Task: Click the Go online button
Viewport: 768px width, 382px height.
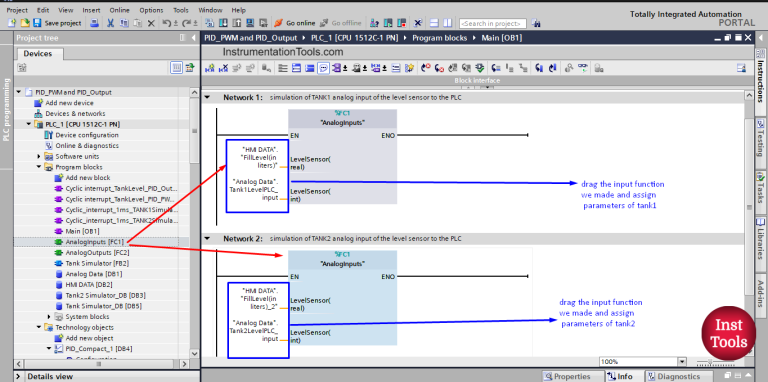Action: (294, 23)
